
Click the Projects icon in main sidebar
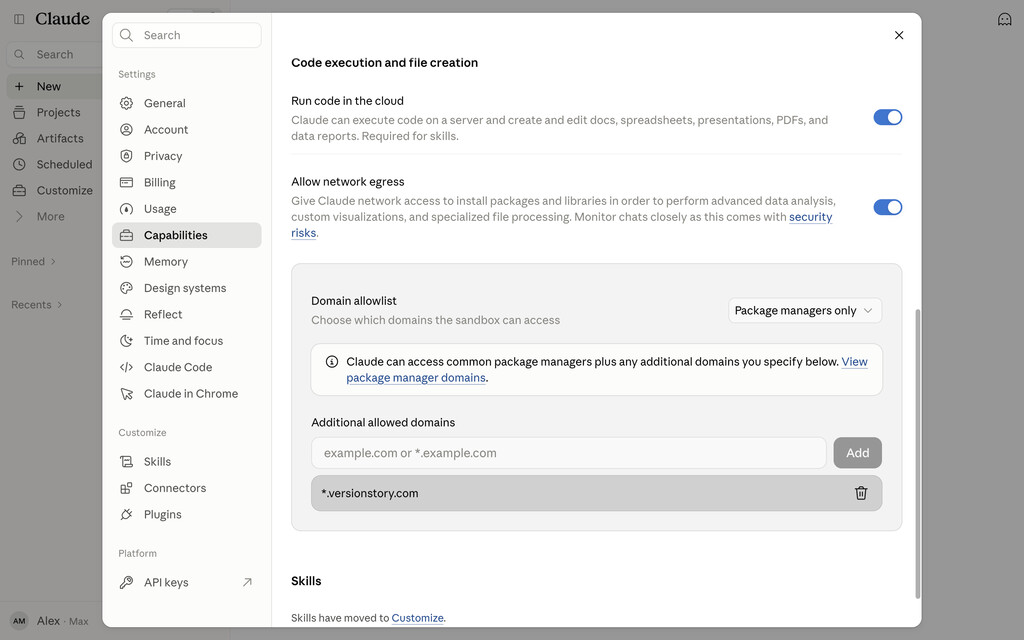coord(20,112)
